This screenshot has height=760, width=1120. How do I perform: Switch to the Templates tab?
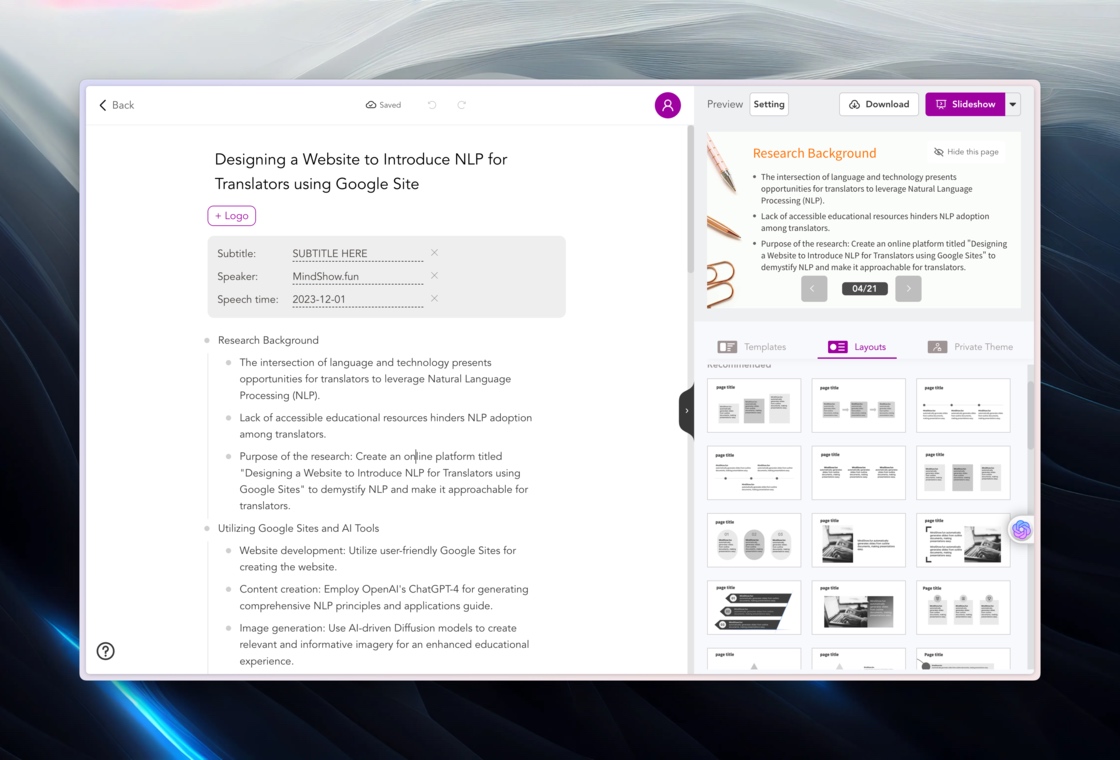click(752, 347)
